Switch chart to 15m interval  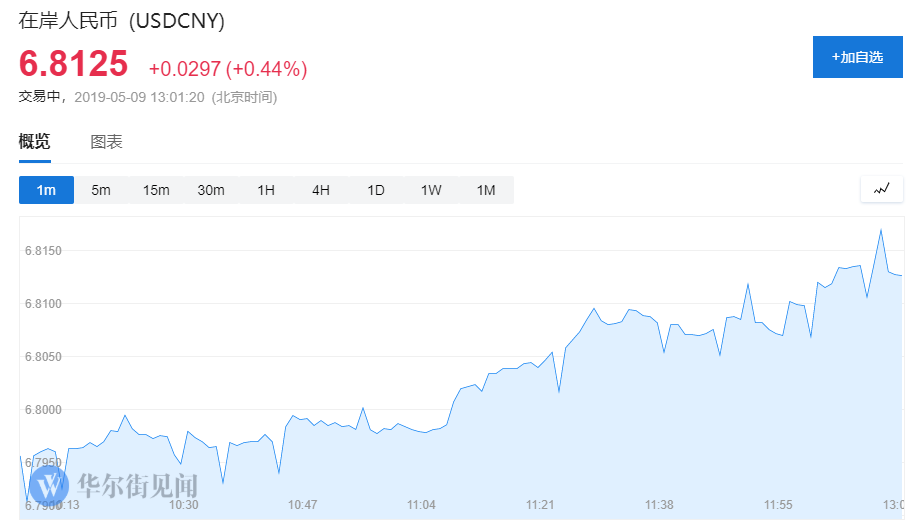(x=156, y=190)
